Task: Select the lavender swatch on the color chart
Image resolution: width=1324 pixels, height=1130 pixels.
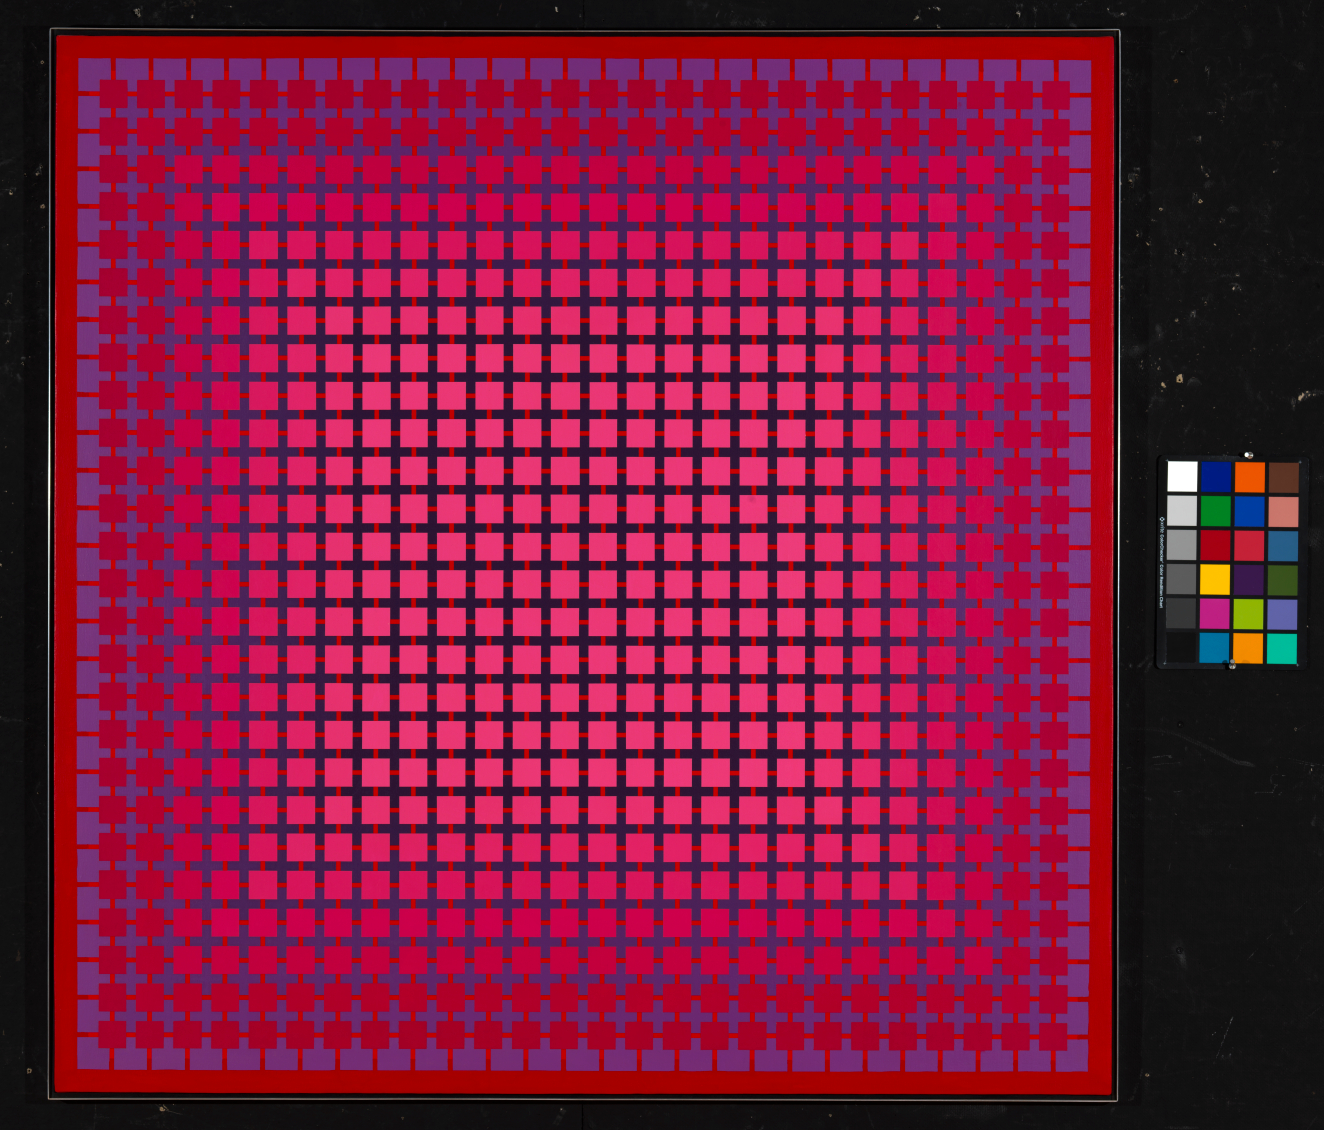Action: (1283, 614)
